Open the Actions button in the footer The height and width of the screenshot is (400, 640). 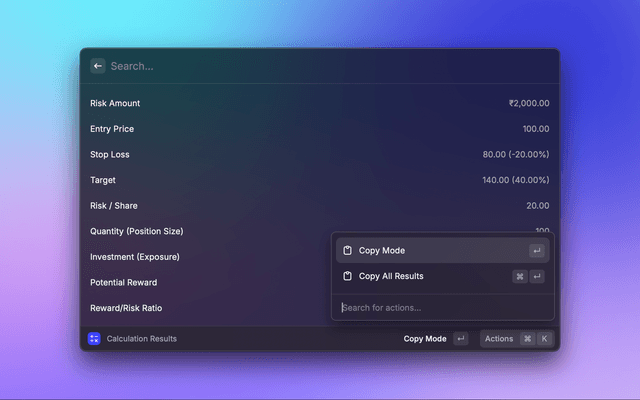[499, 339]
